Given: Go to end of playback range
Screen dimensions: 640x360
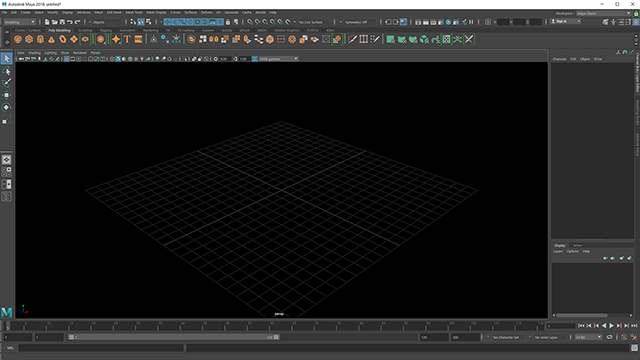Looking at the screenshot, I should click(x=634, y=326).
